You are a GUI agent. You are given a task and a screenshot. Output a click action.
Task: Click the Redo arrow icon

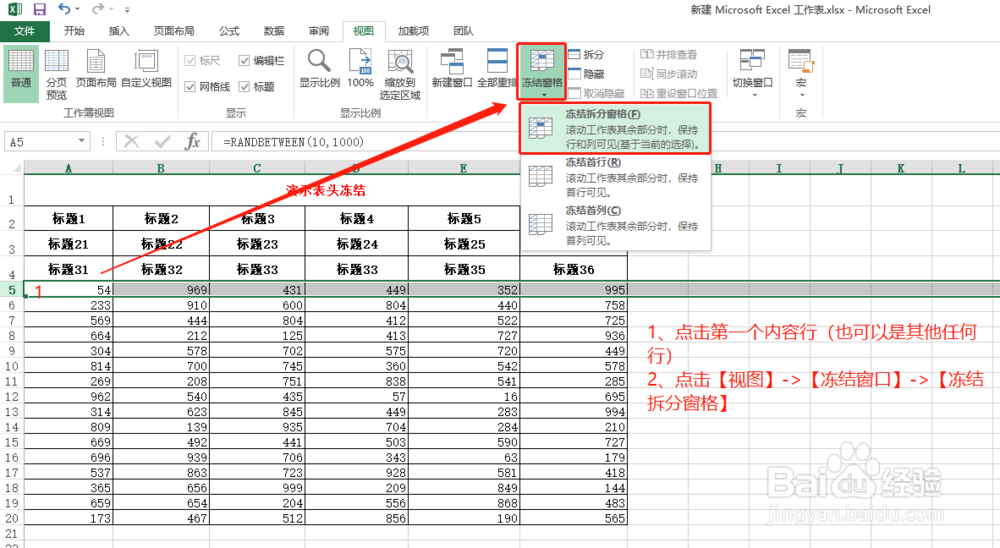(x=98, y=9)
